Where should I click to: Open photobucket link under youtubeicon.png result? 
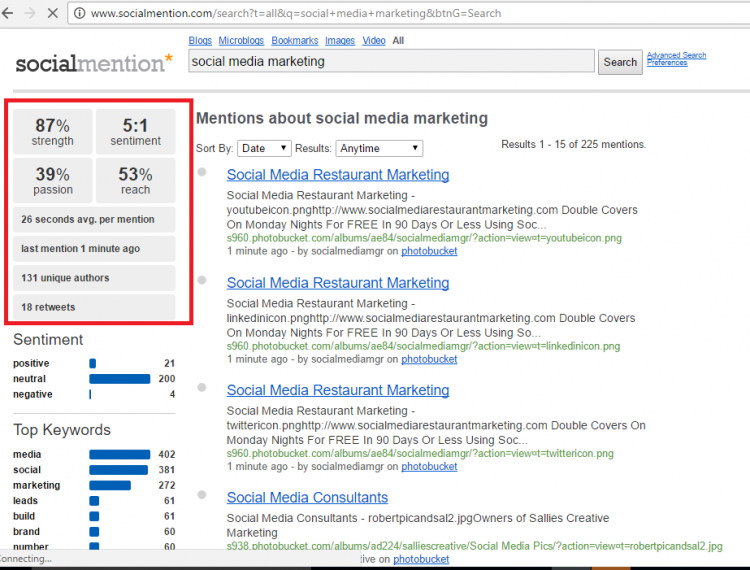tap(429, 251)
